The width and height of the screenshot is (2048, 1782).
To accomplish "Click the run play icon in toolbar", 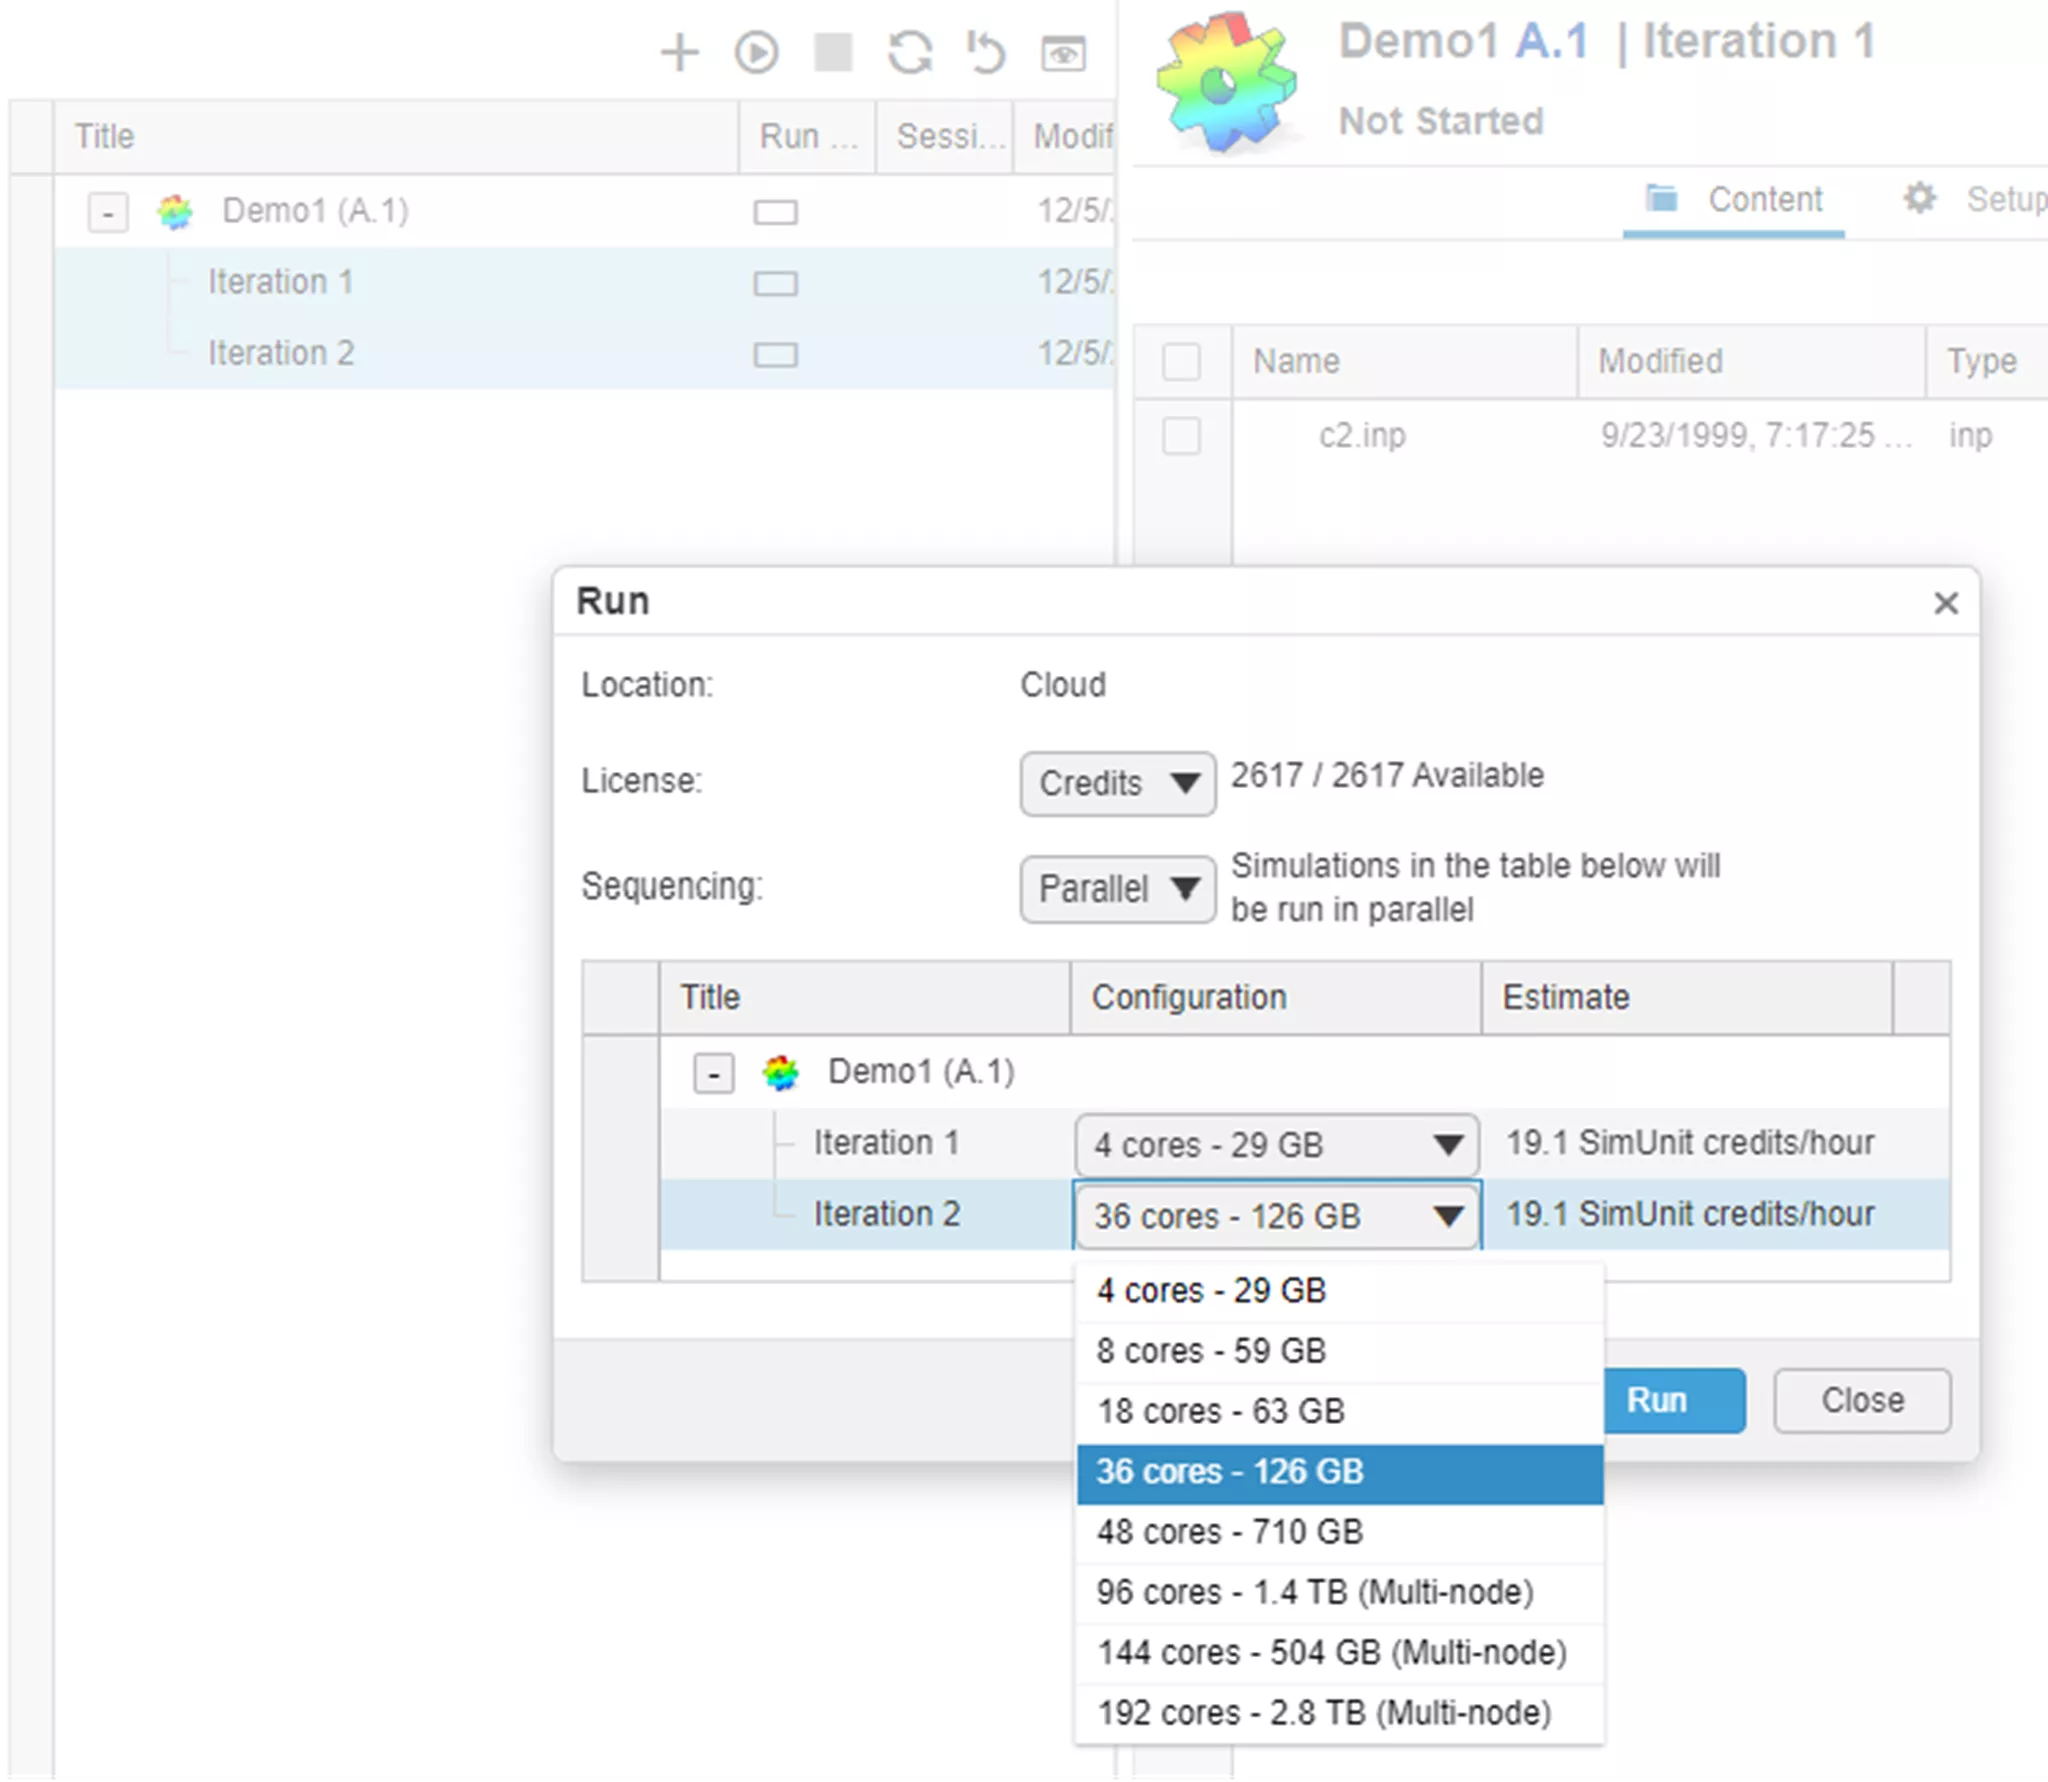I will point(757,52).
